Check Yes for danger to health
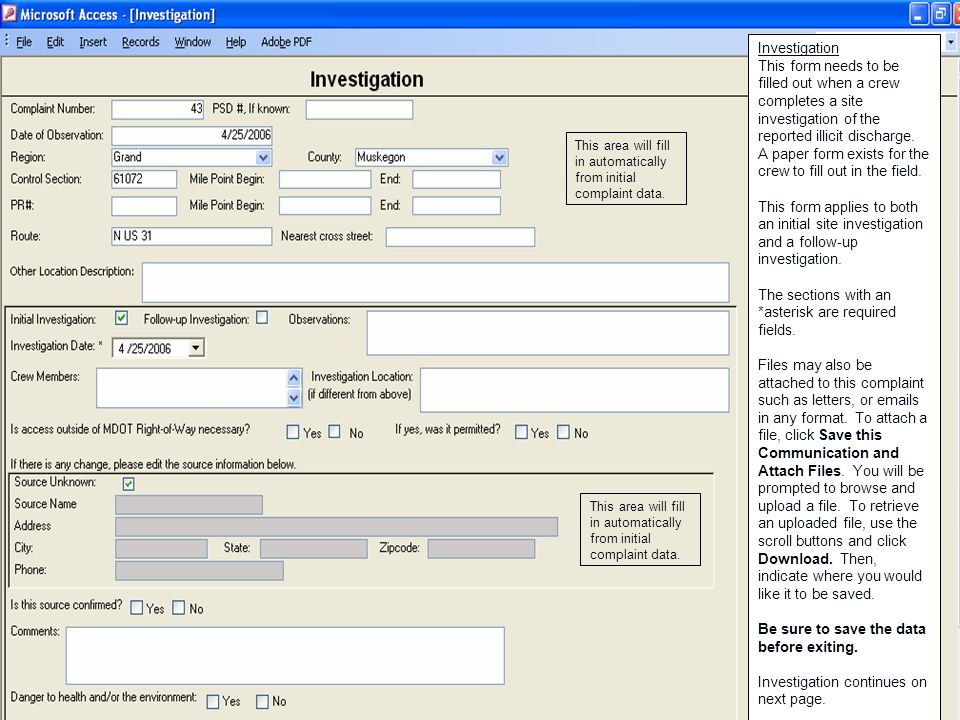960x720 pixels. click(x=212, y=702)
